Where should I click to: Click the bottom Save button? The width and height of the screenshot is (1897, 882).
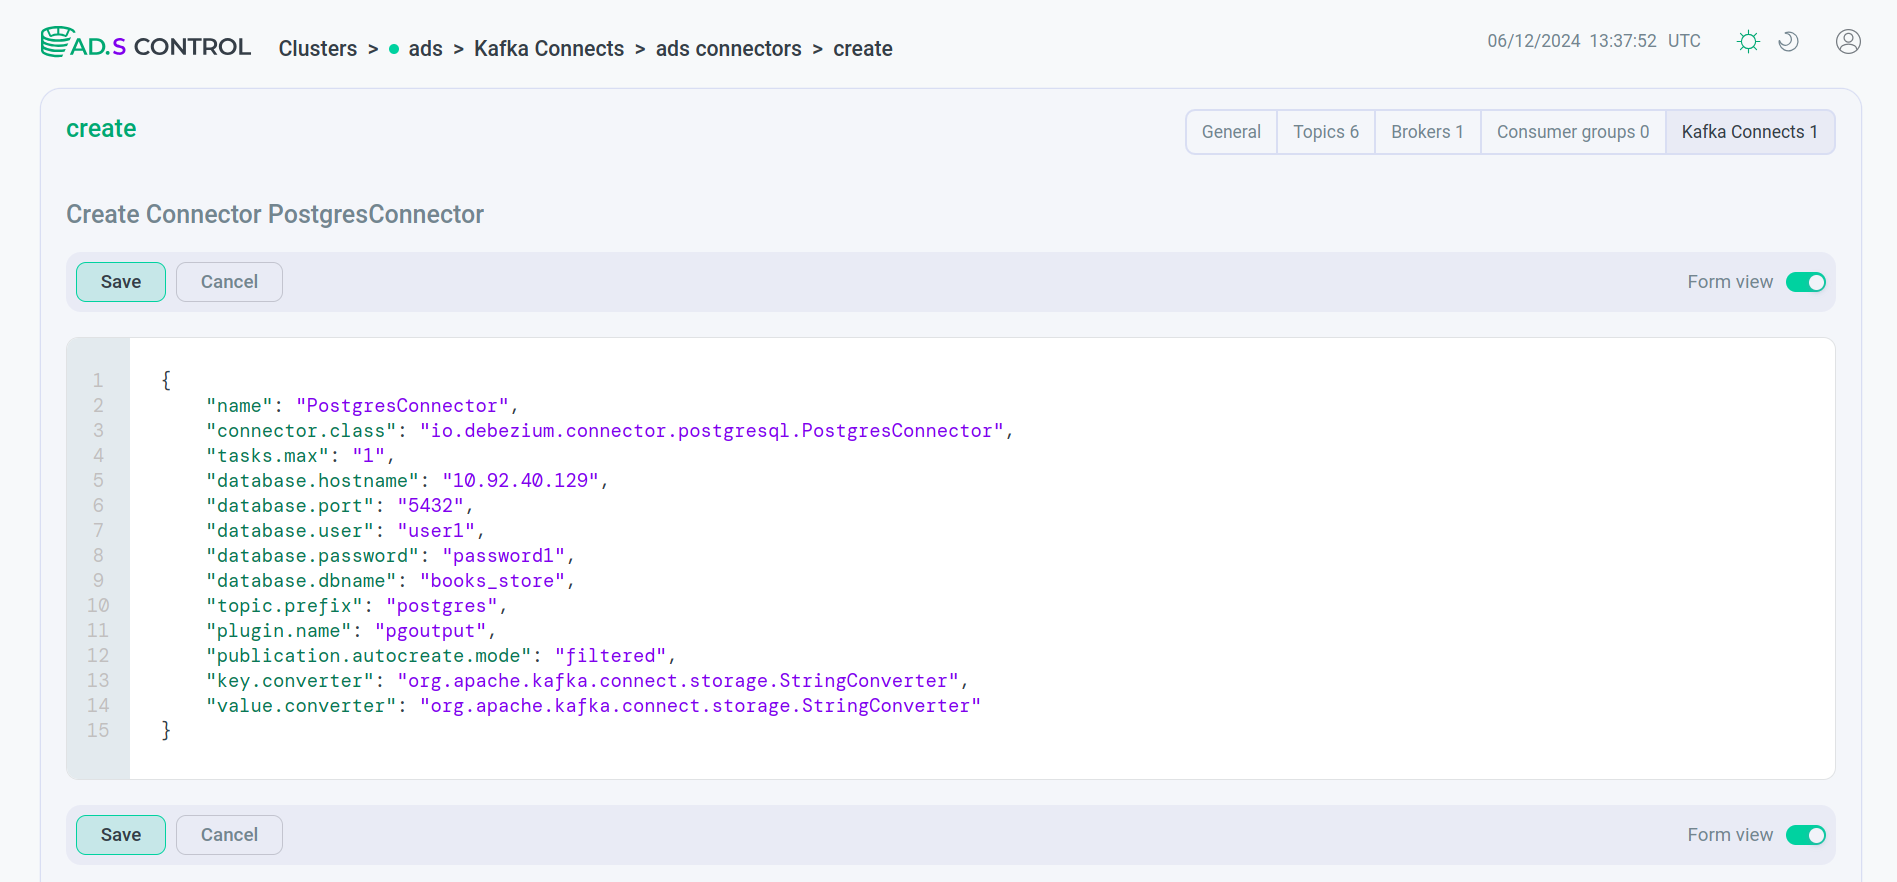pyautogui.click(x=121, y=835)
